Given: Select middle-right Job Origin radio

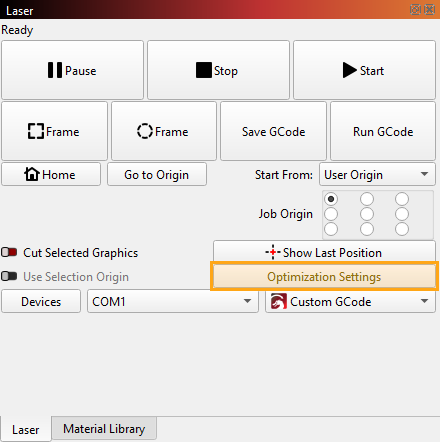Looking at the screenshot, I should pos(402,214).
